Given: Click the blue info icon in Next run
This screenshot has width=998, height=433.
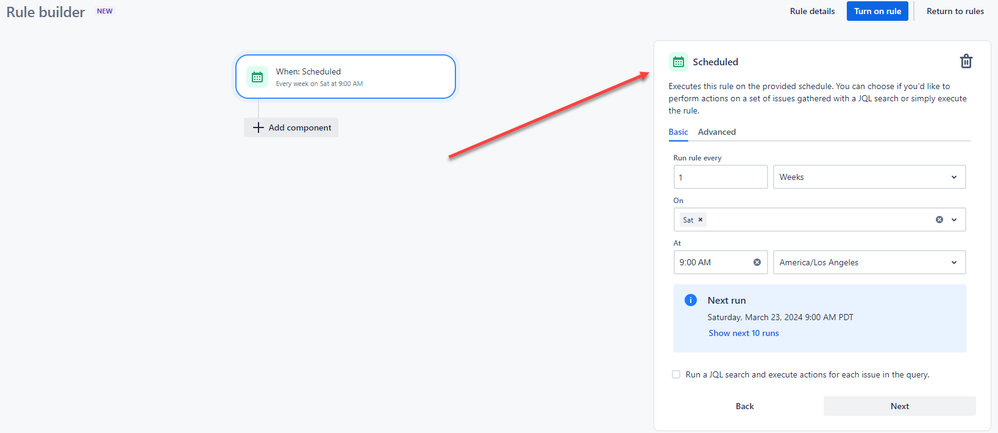Looking at the screenshot, I should click(691, 300).
